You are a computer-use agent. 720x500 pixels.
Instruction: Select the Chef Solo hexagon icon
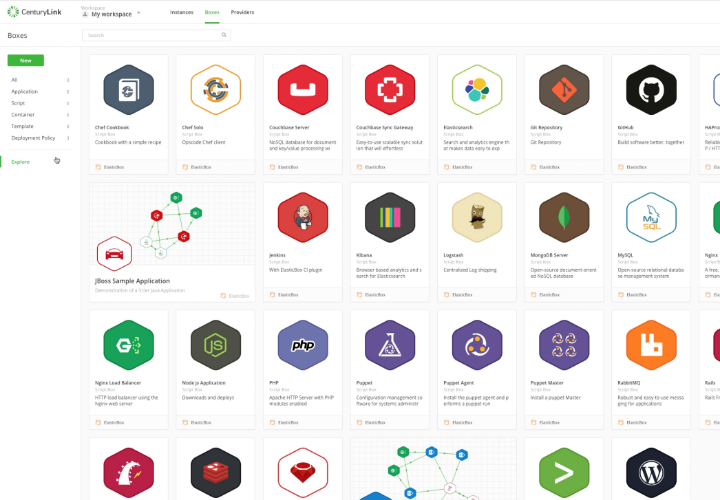tap(215, 90)
